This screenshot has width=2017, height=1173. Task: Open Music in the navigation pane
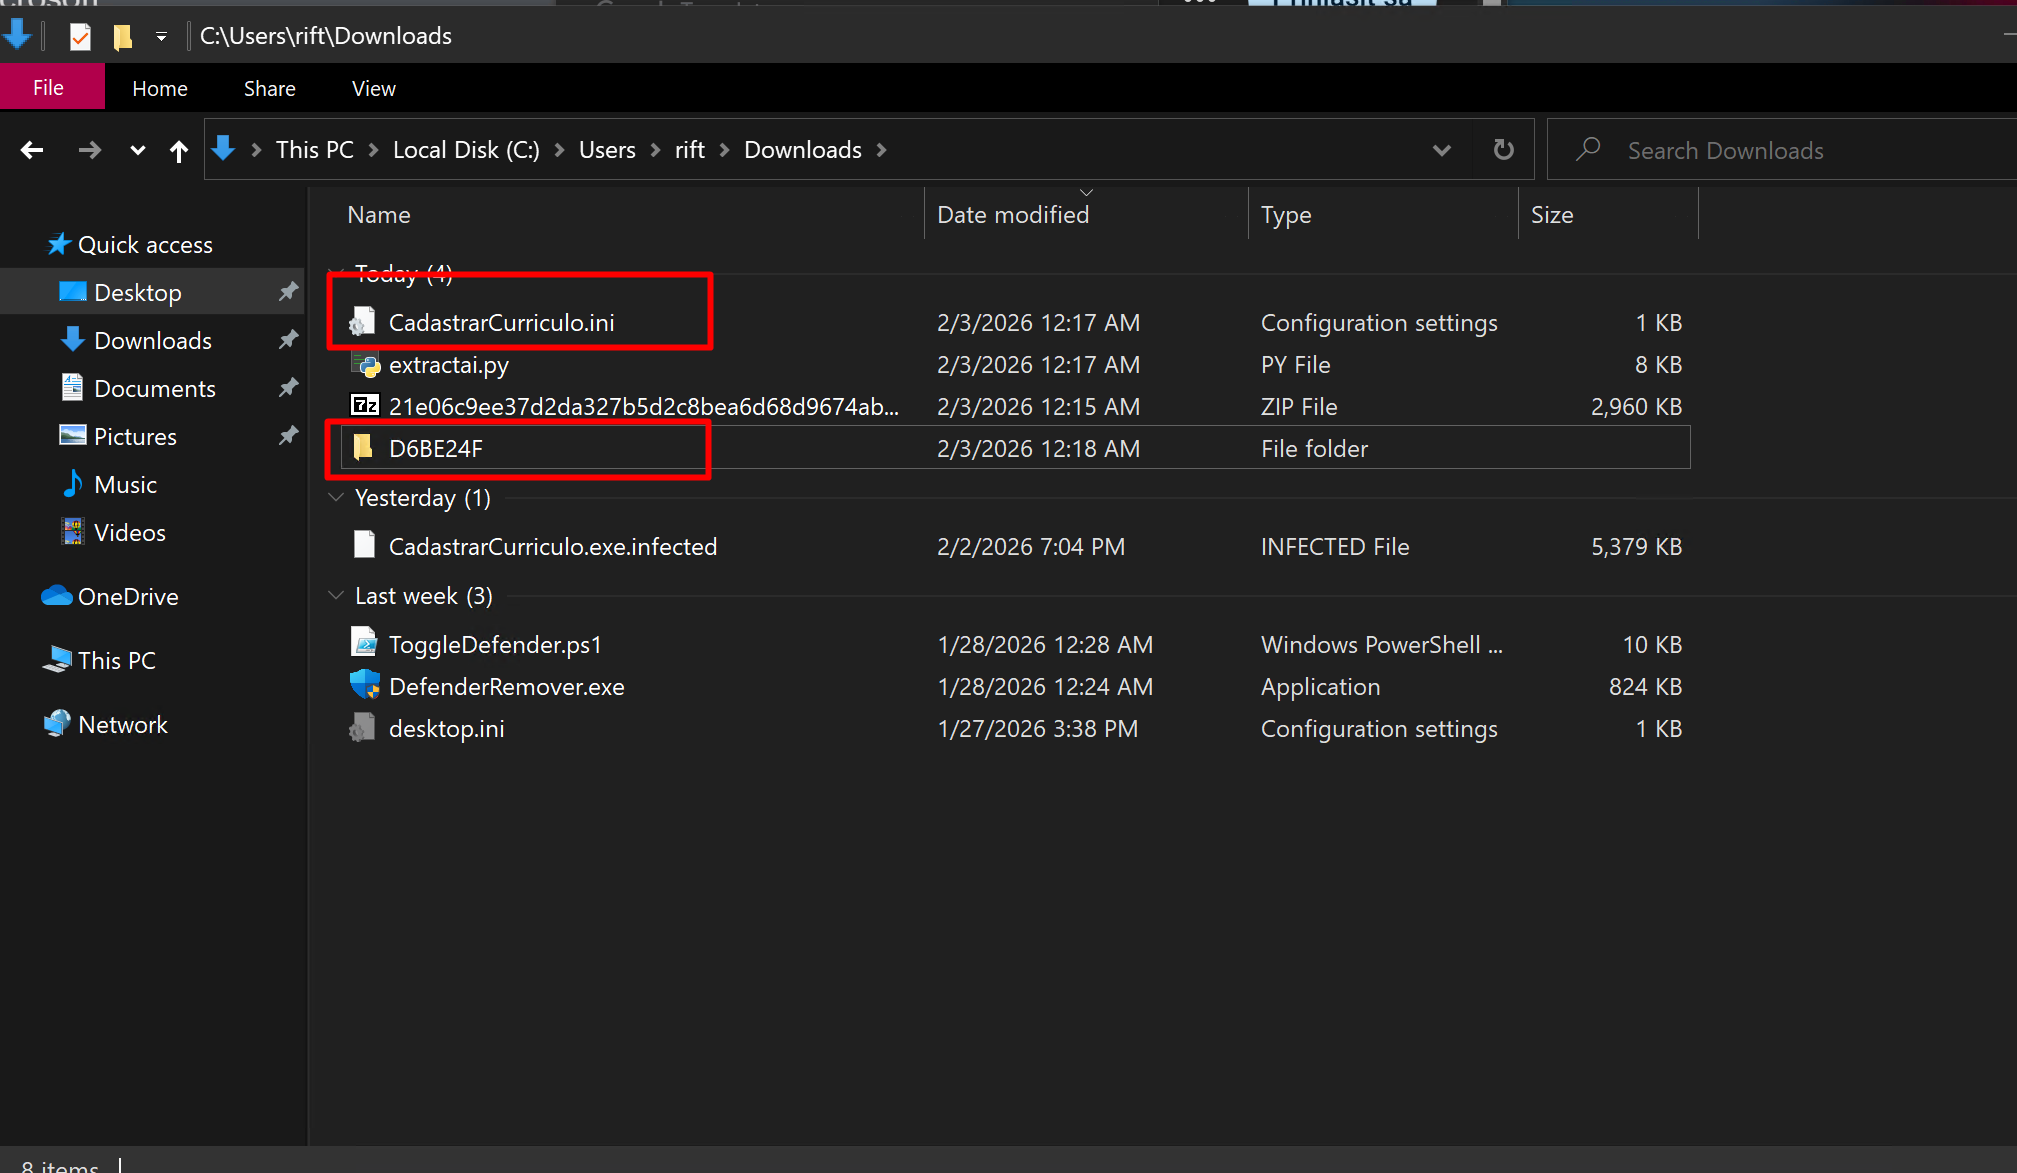coord(125,485)
